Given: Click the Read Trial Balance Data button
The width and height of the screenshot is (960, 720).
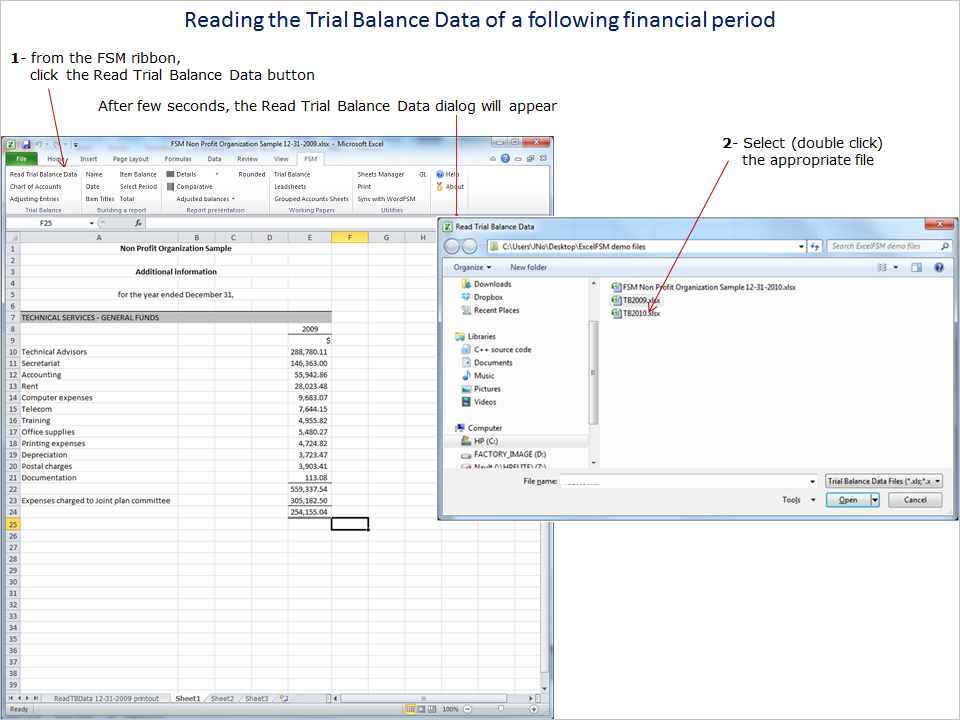Looking at the screenshot, I should click(x=43, y=174).
